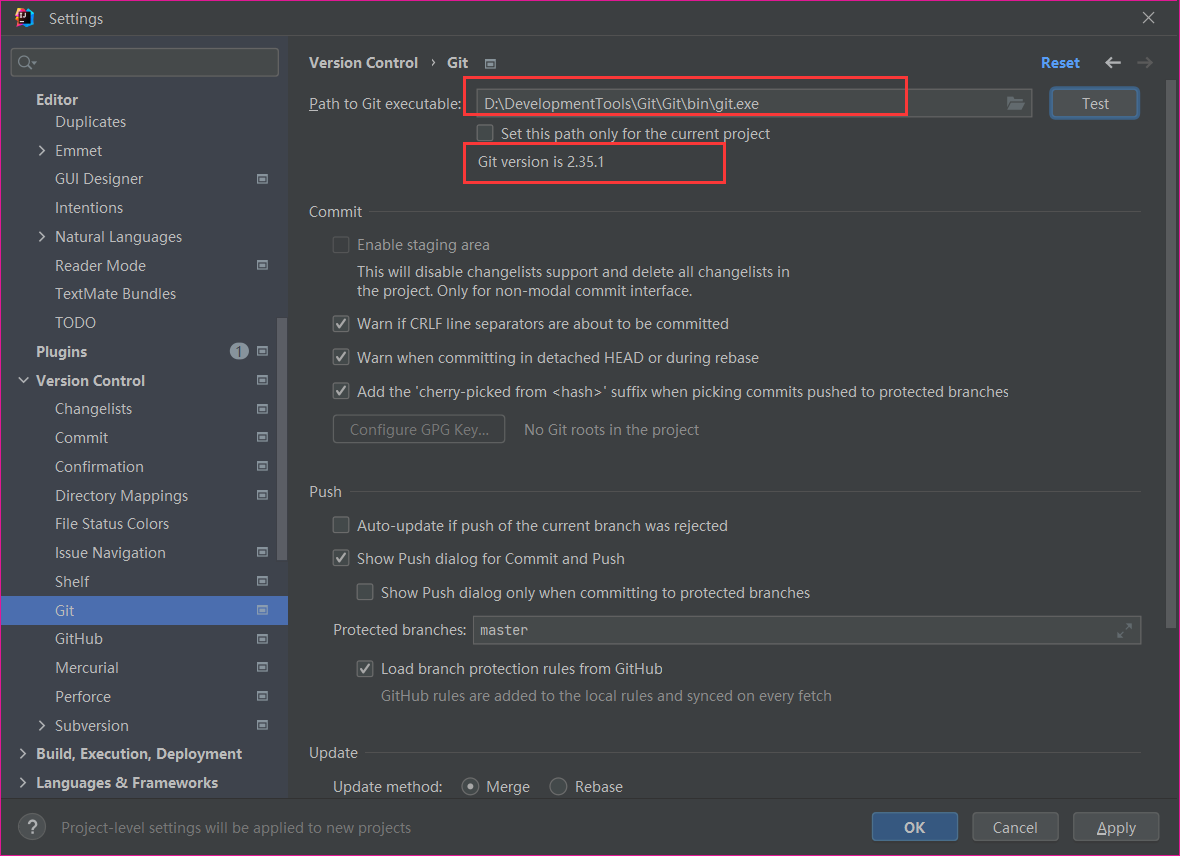Toggle the 'cherry-picked from <hash>' suffix checkbox

point(341,391)
